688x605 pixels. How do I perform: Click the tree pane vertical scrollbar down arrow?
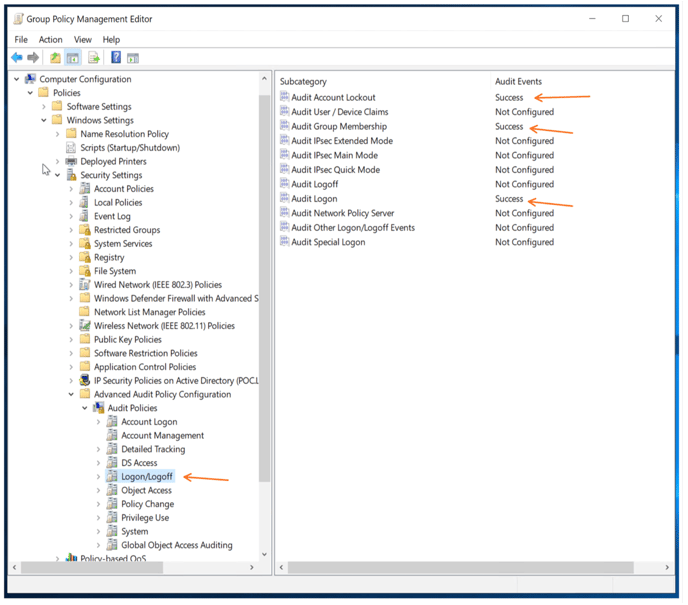click(x=265, y=554)
